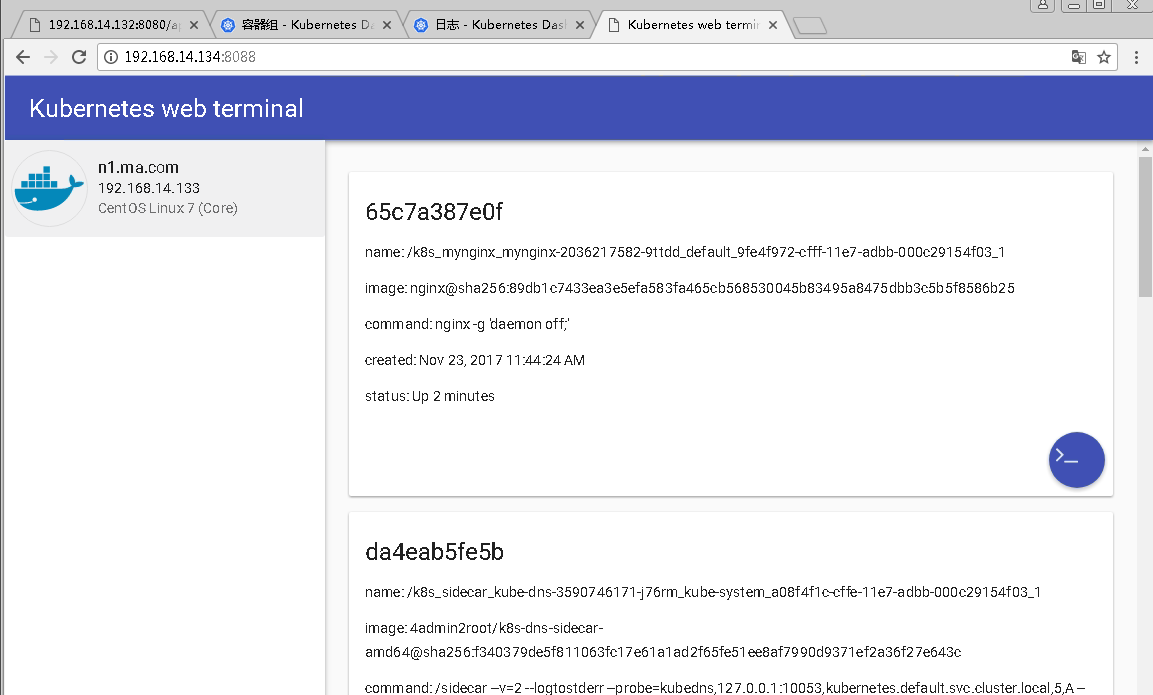Click the /sidecar command line text
Viewport: 1153px width, 695px height.
724,688
